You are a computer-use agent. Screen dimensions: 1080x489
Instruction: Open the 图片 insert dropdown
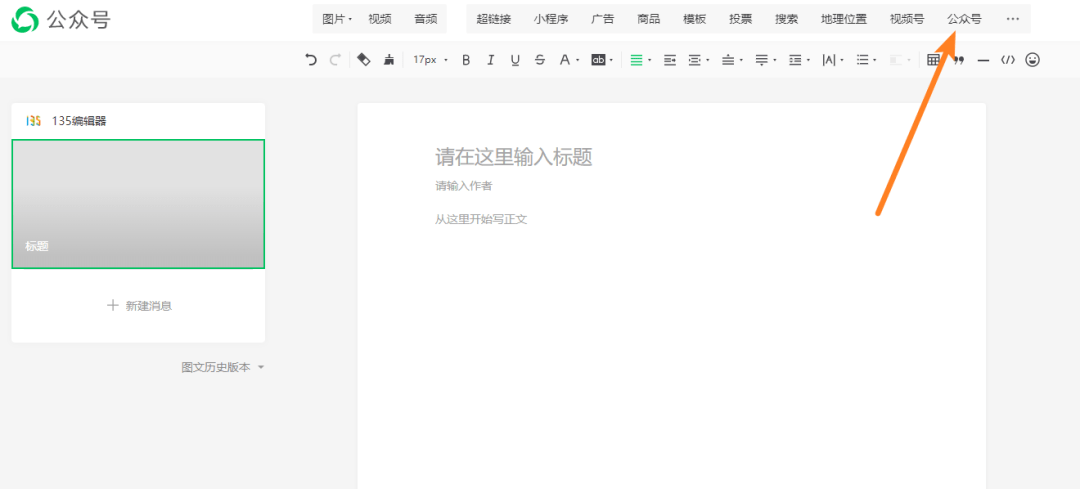(x=337, y=19)
